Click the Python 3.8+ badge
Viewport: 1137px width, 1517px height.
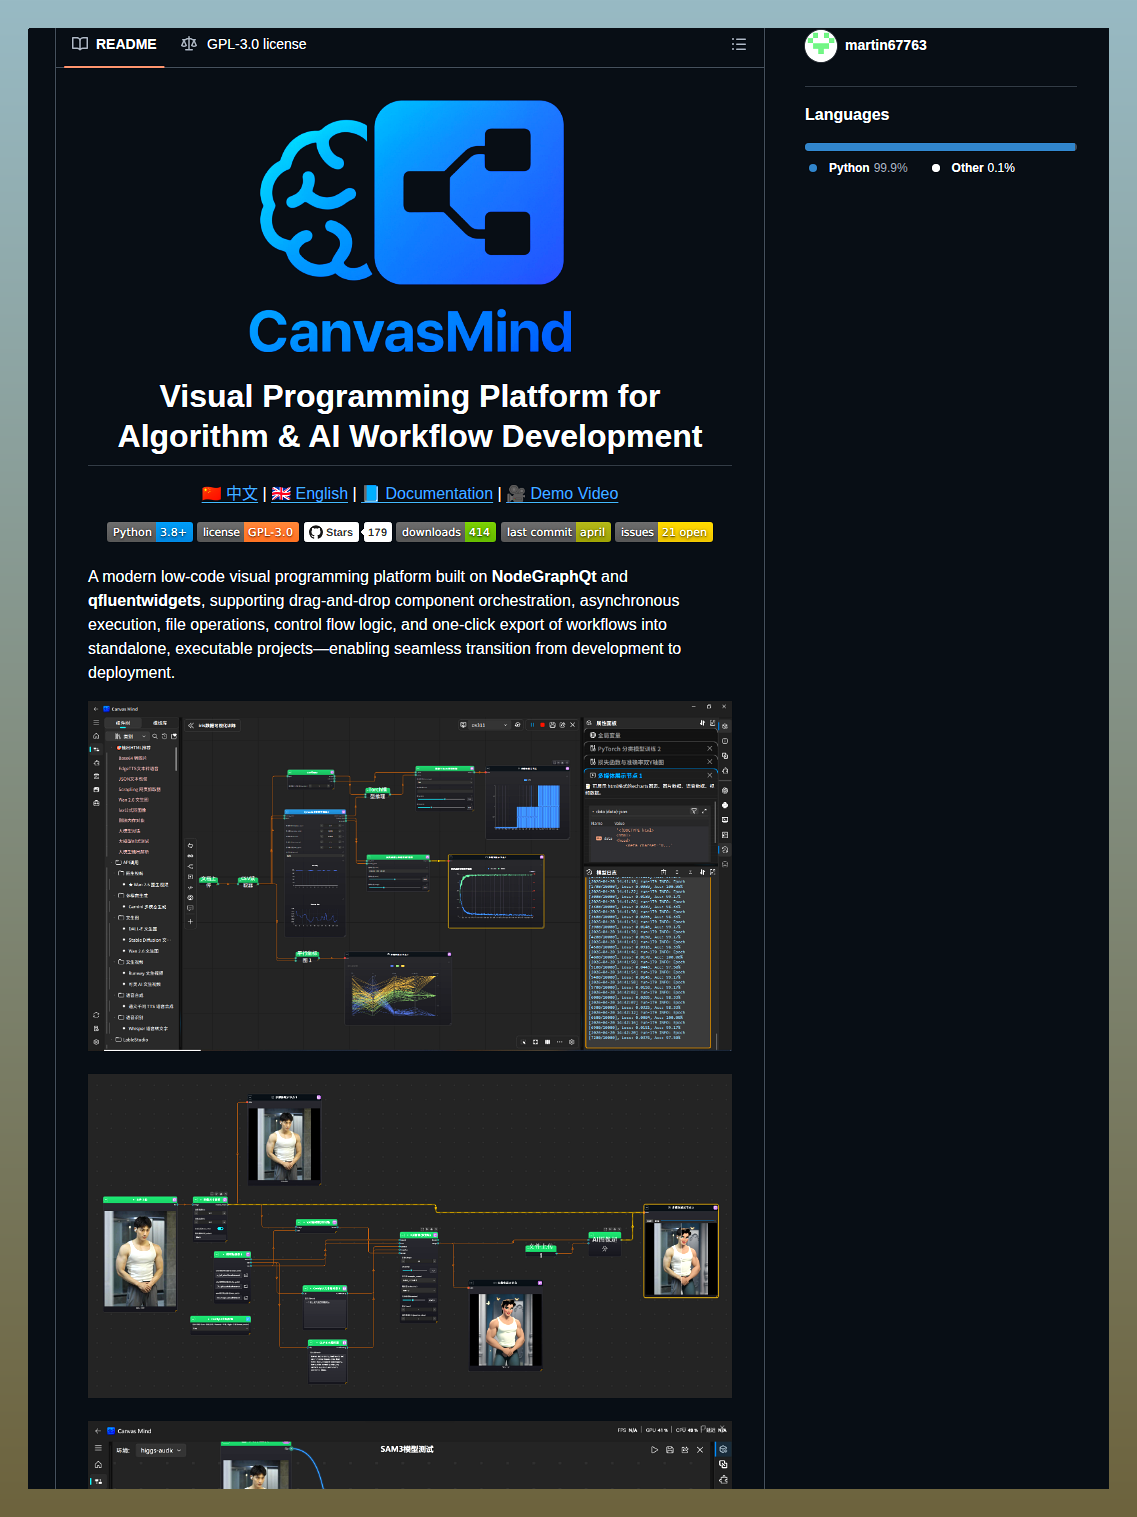[150, 532]
